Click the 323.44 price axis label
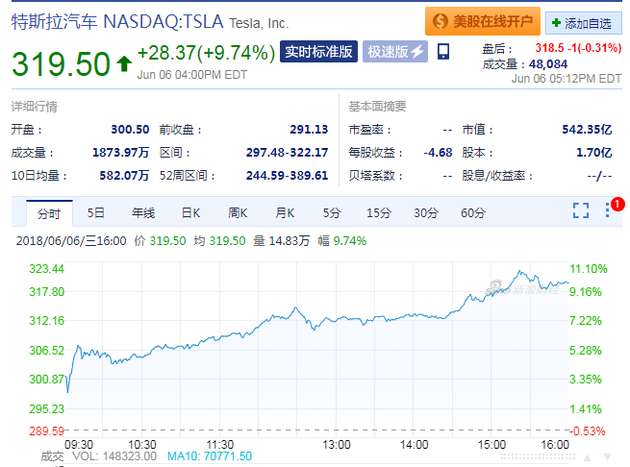 (47, 269)
